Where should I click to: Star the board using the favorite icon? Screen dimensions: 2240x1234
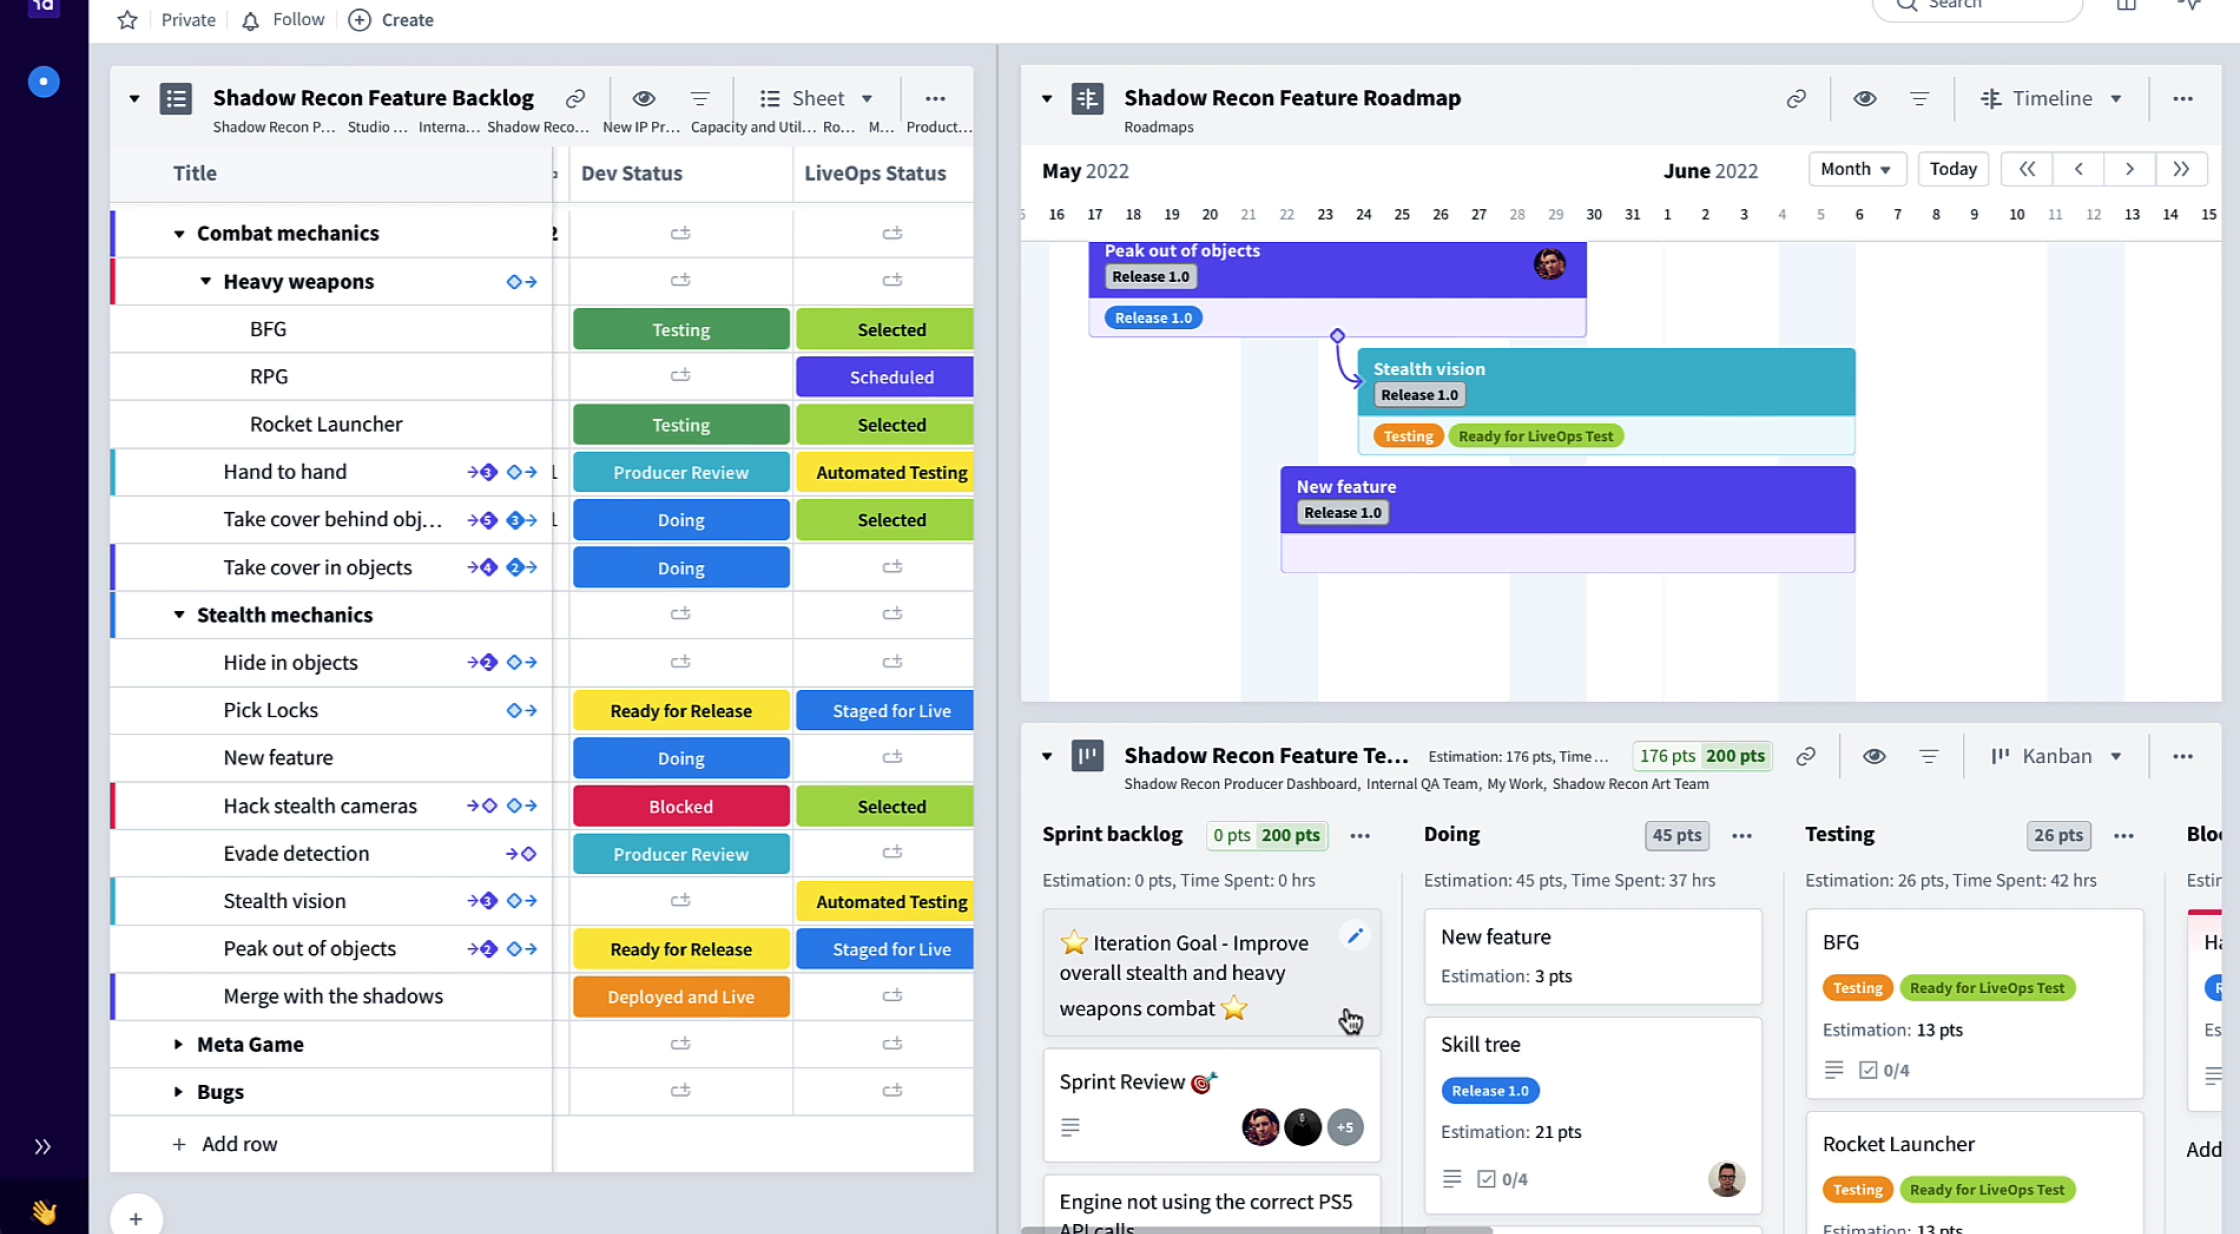point(126,19)
